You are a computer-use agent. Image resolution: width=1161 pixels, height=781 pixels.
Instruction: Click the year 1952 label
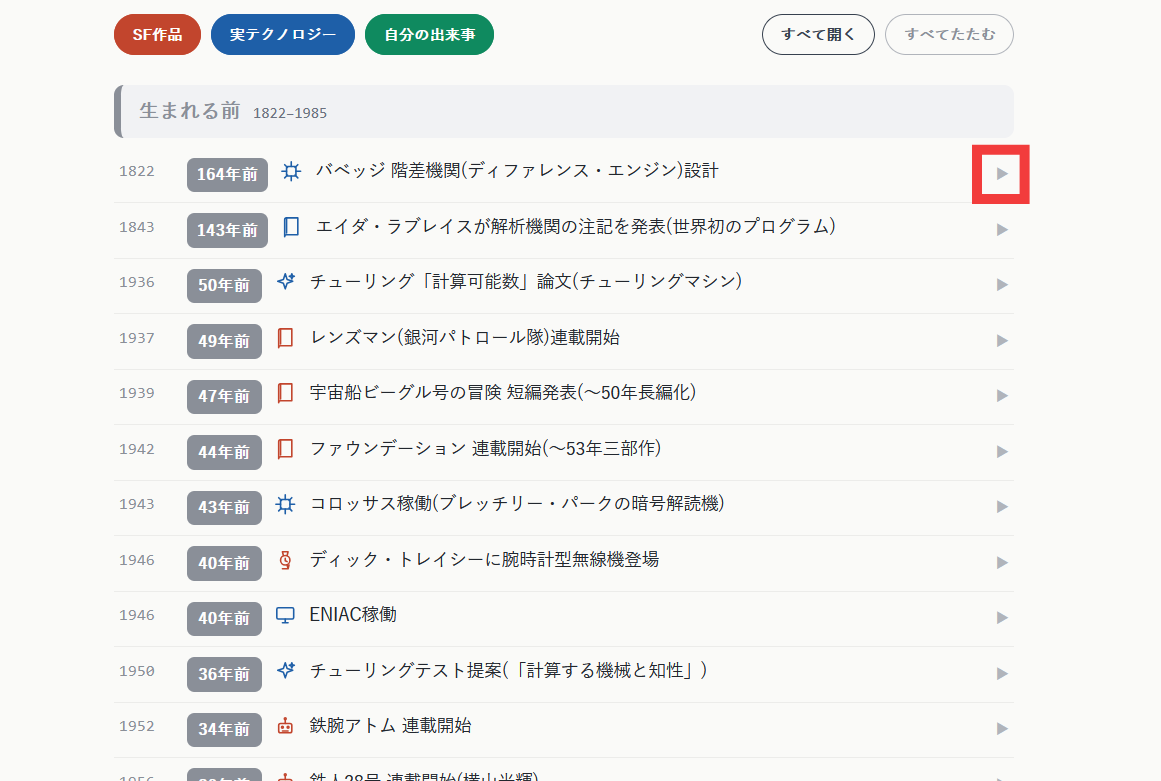(137, 727)
